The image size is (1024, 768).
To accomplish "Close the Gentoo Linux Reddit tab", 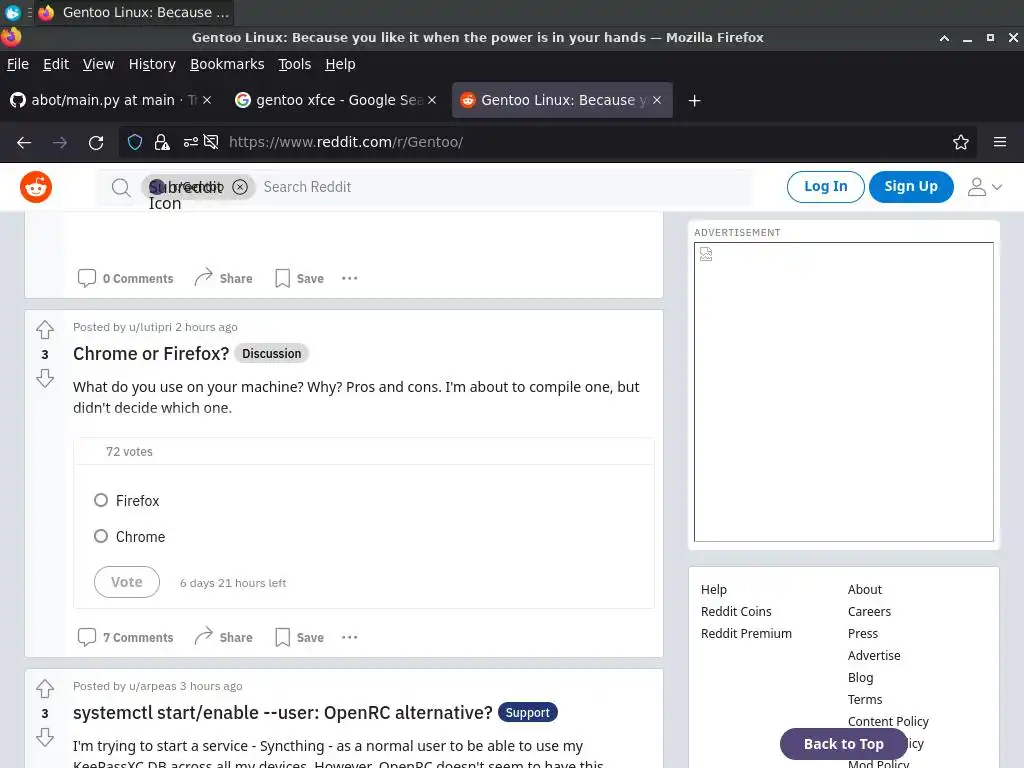I will [x=657, y=100].
